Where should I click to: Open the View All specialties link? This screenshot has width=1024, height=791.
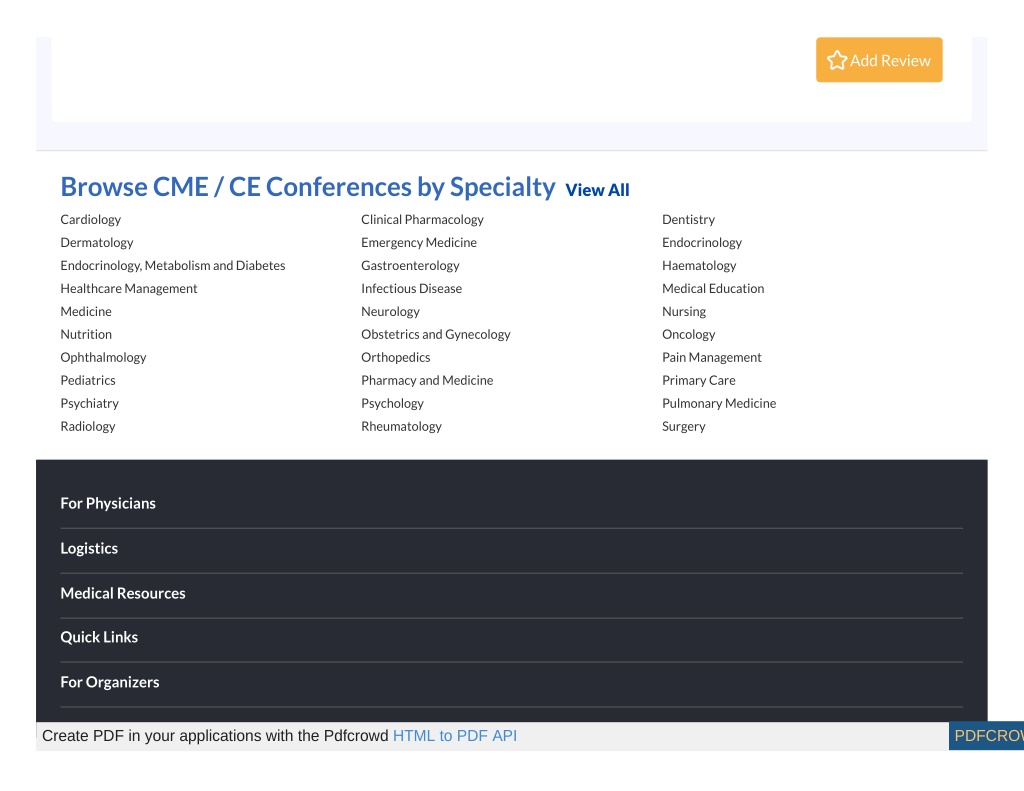click(x=597, y=190)
